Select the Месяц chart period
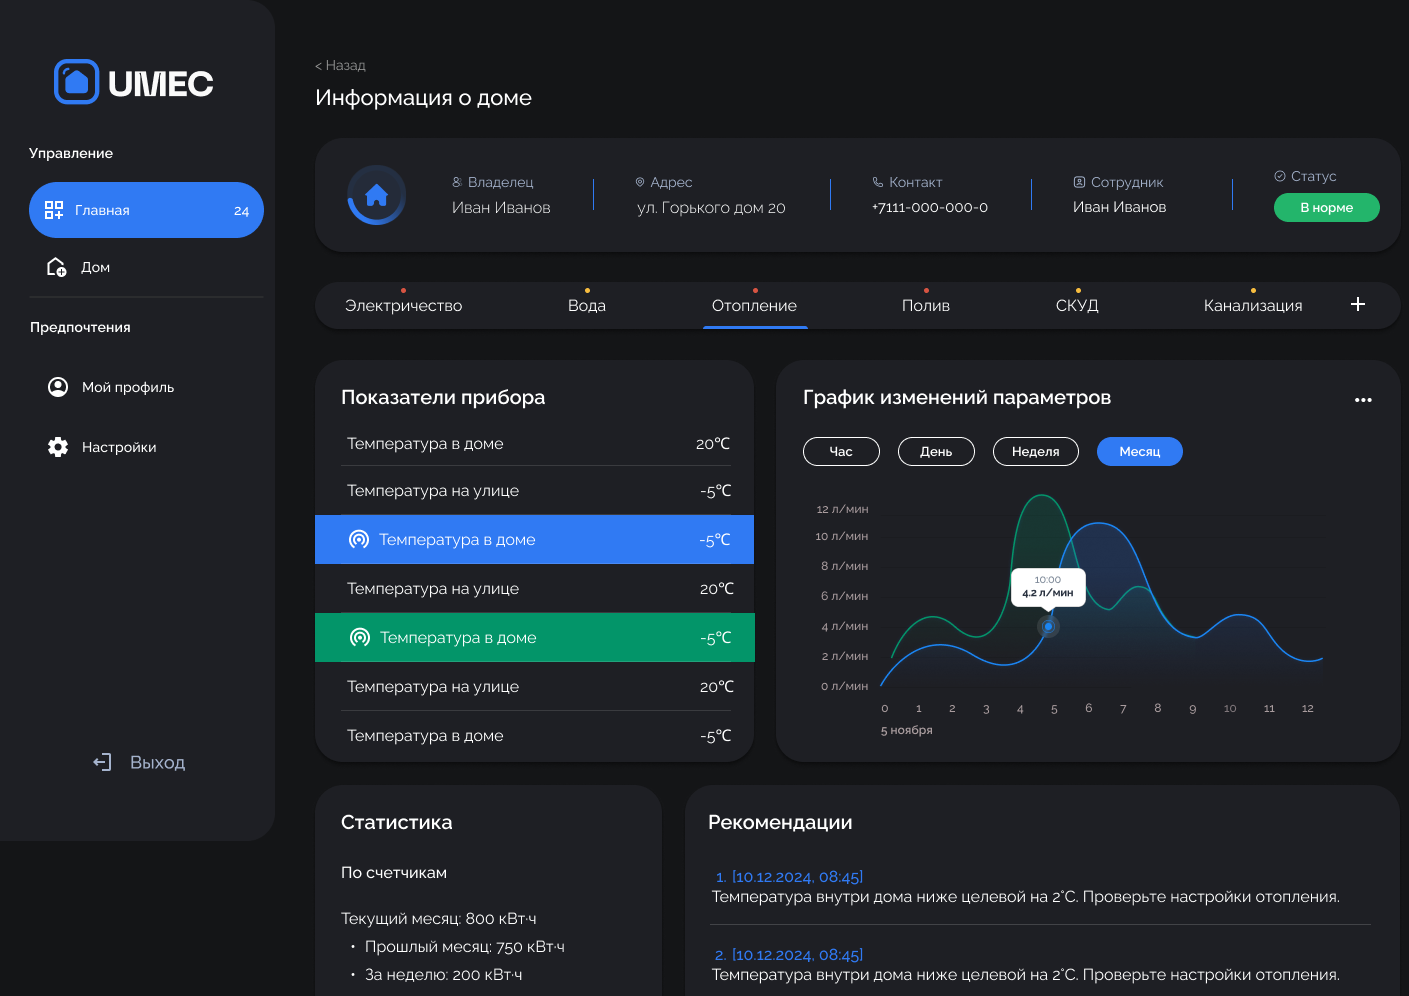 tap(1140, 452)
